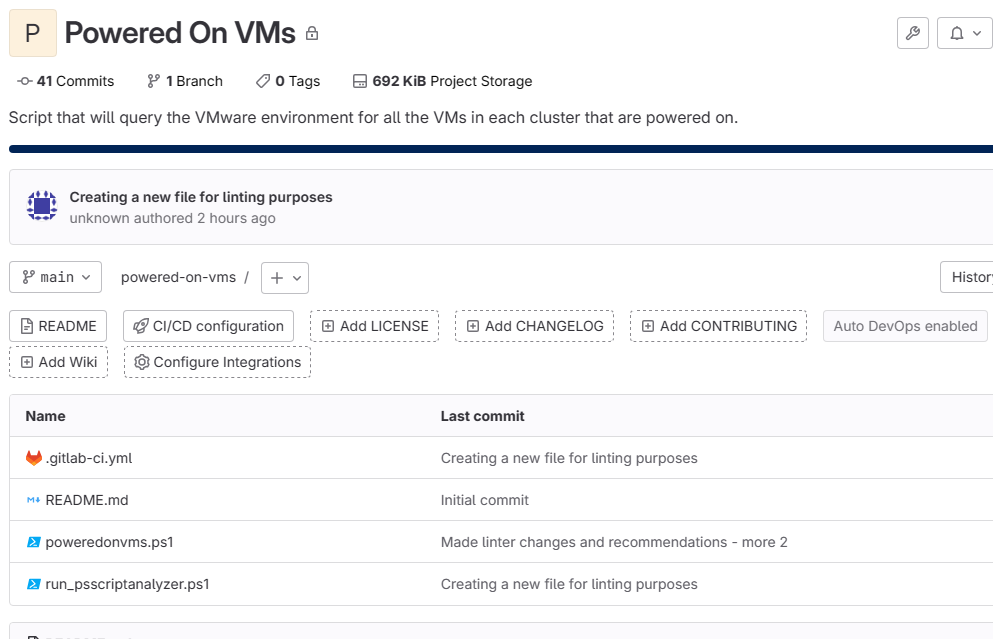Expand the main branch selector dropdown
993x639 pixels.
tap(56, 277)
